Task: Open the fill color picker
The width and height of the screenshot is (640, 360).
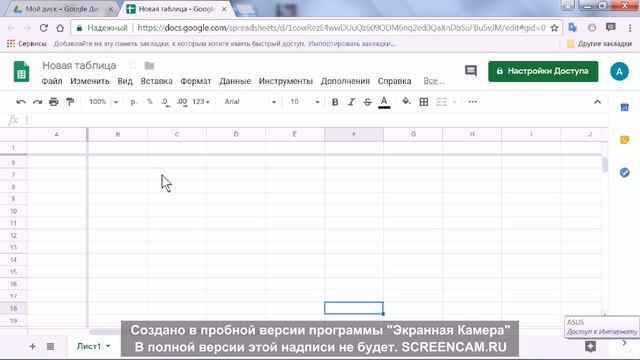Action: 406,102
